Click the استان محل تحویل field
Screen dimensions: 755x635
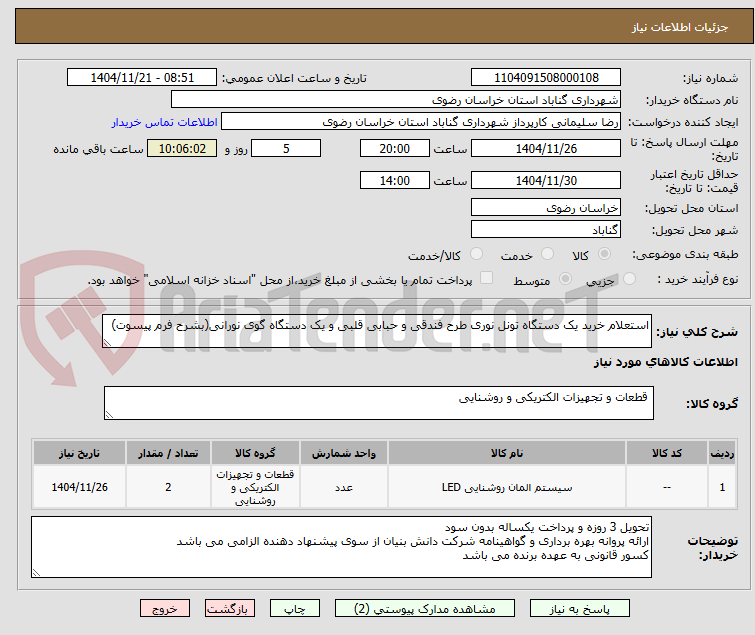click(546, 207)
